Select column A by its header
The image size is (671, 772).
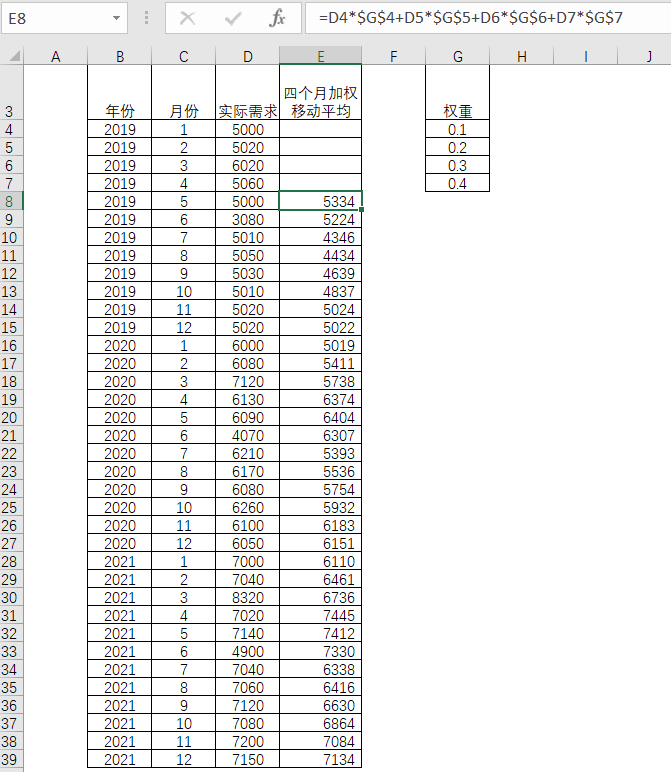pyautogui.click(x=55, y=57)
